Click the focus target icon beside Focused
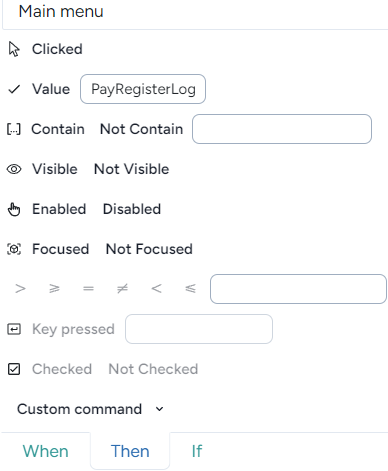The height and width of the screenshot is (471, 388). tap(14, 249)
